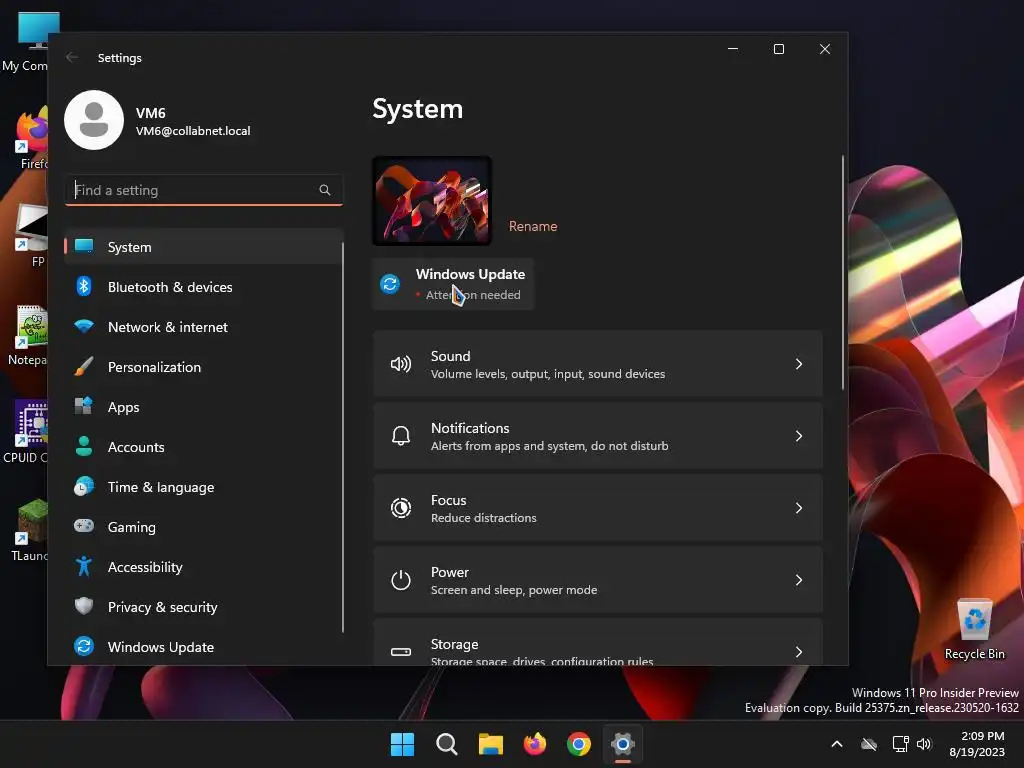The width and height of the screenshot is (1024, 768).
Task: Open Network & internet wifi icon
Action: point(84,326)
